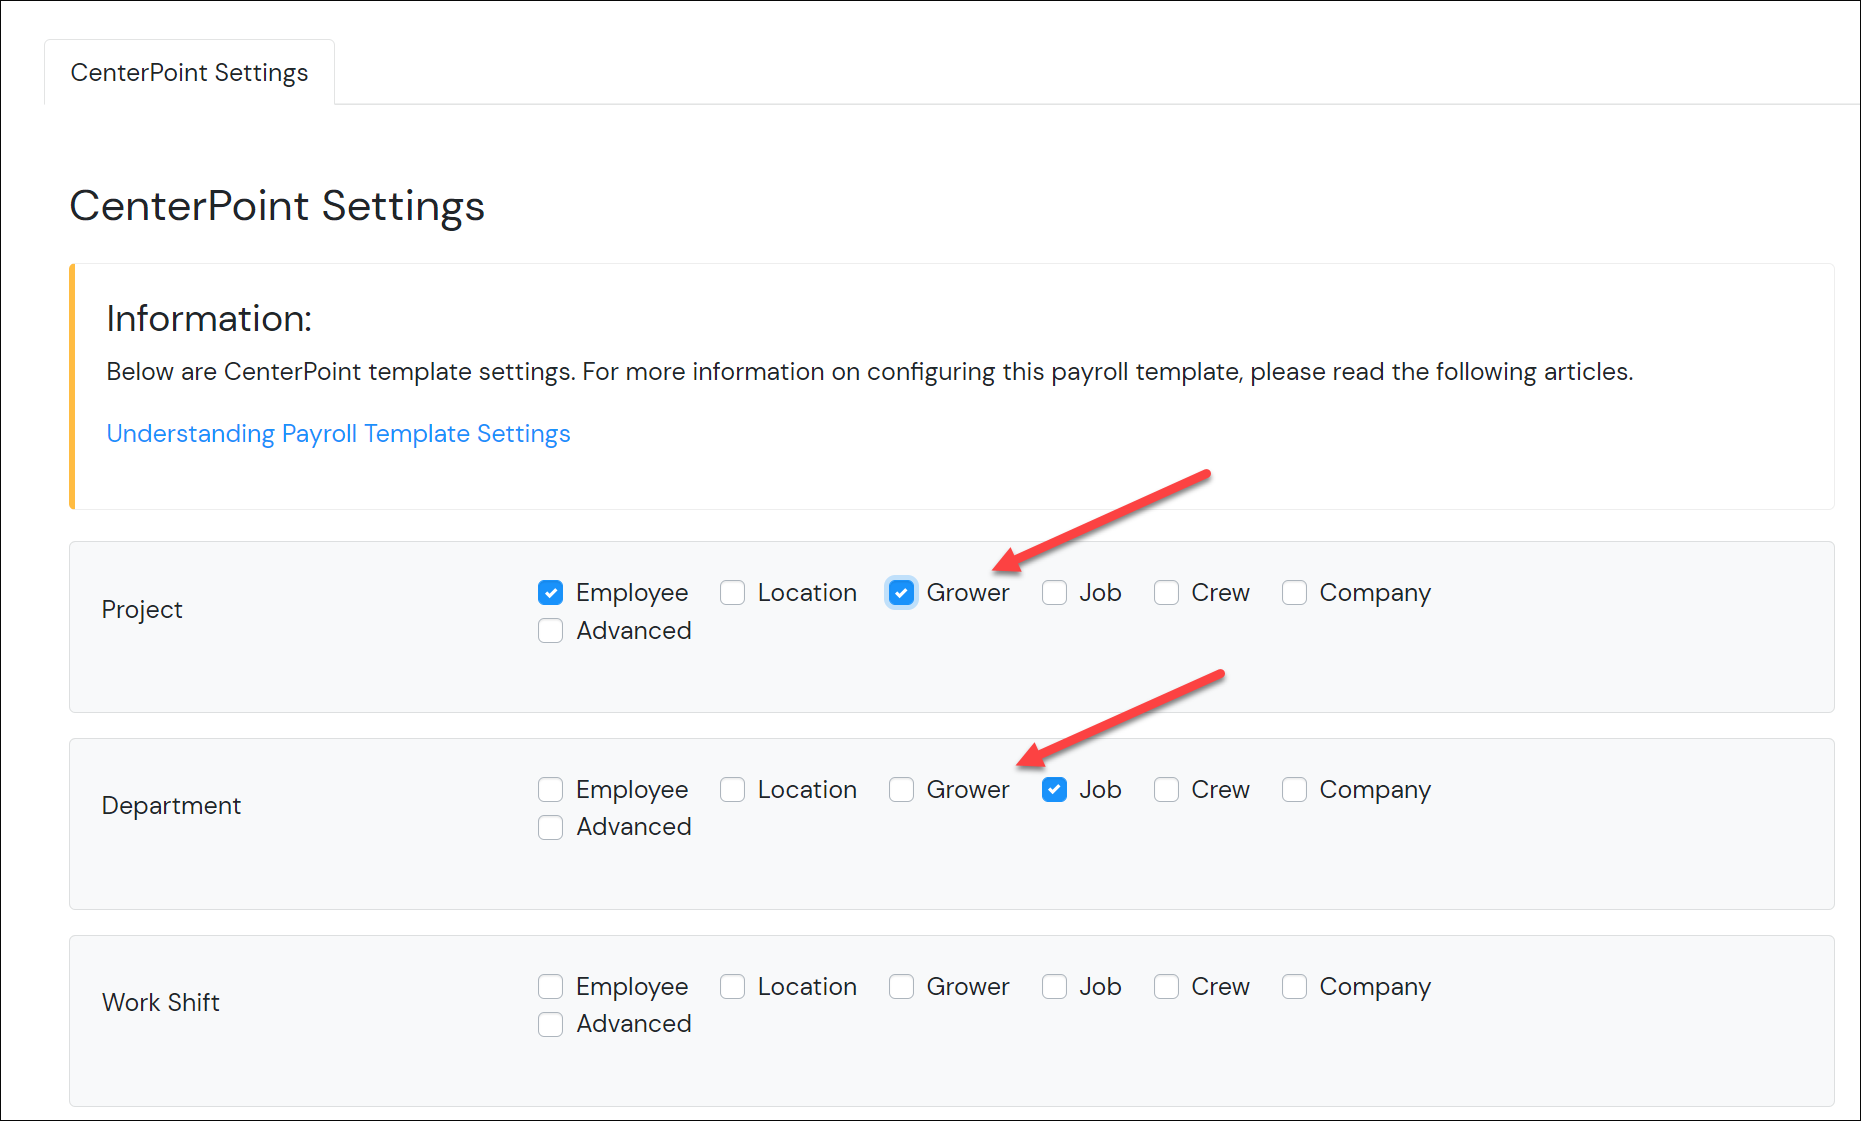Image resolution: width=1861 pixels, height=1121 pixels.
Task: Click the Project row label
Action: pos(142,610)
